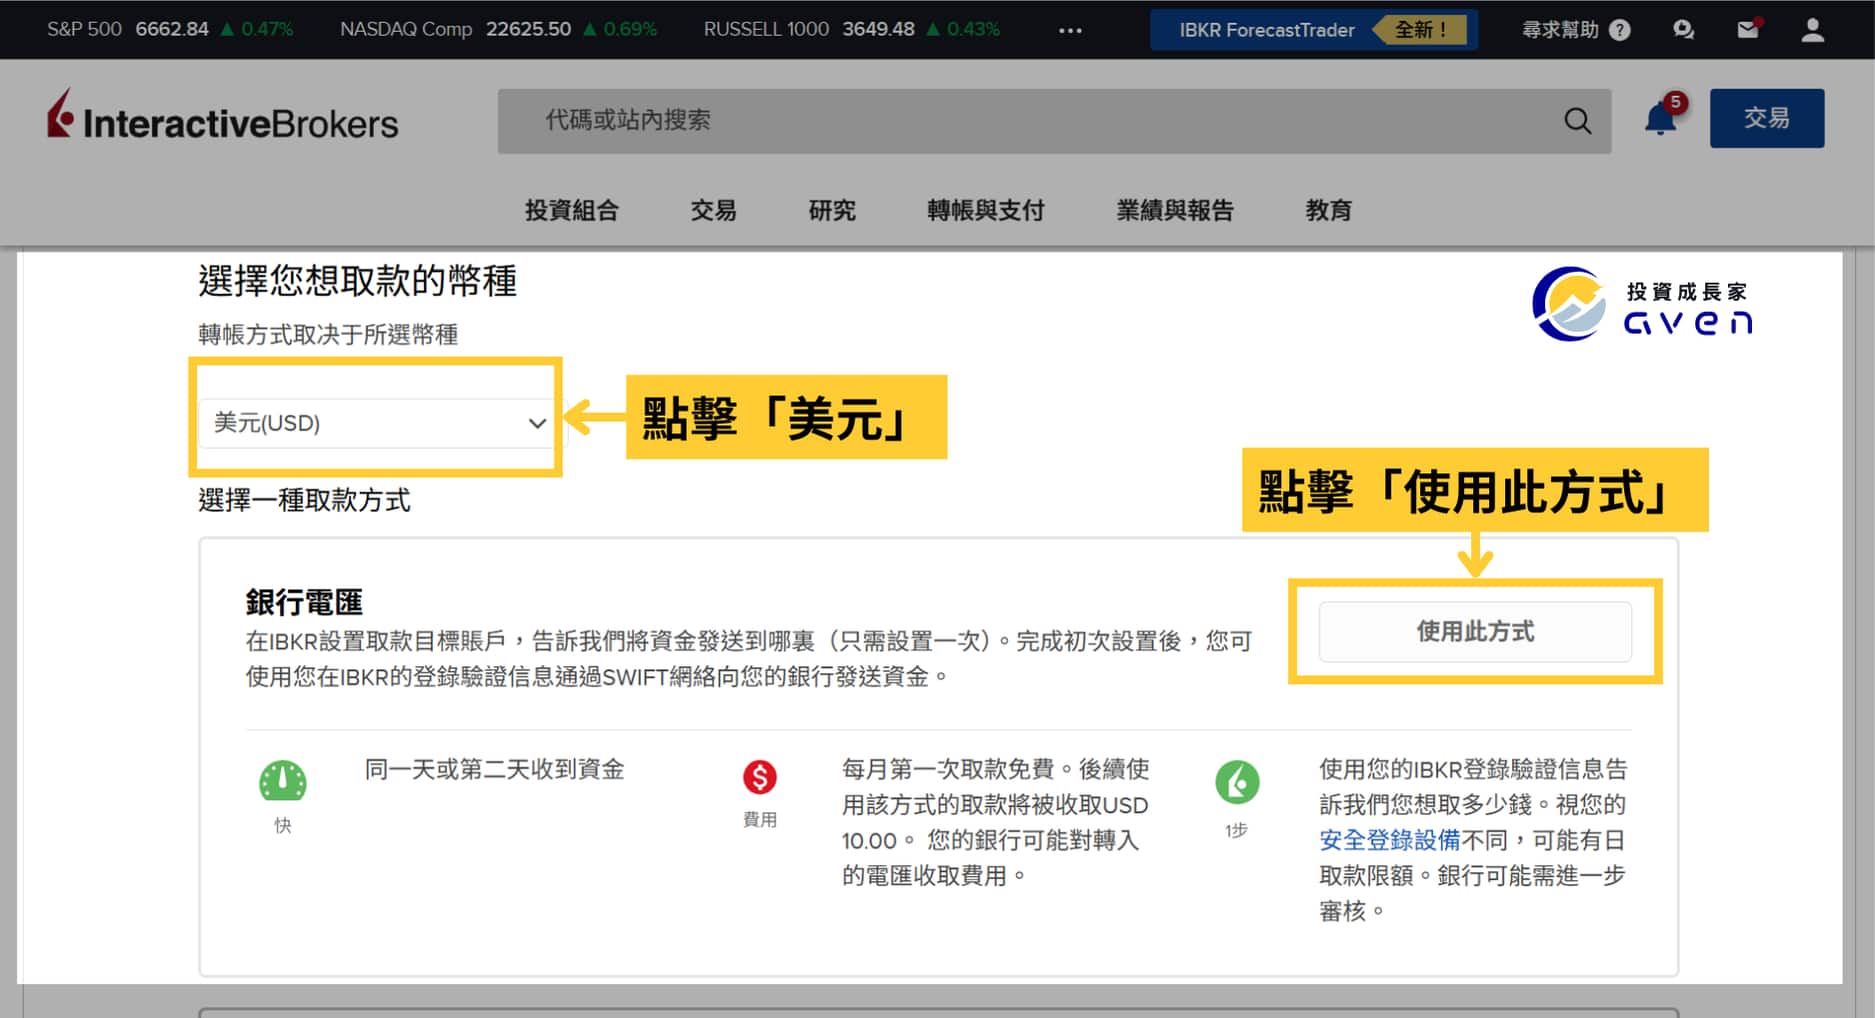Open the 業績與報告 menu
Screen dimensions: 1875x1018
pos(1174,210)
